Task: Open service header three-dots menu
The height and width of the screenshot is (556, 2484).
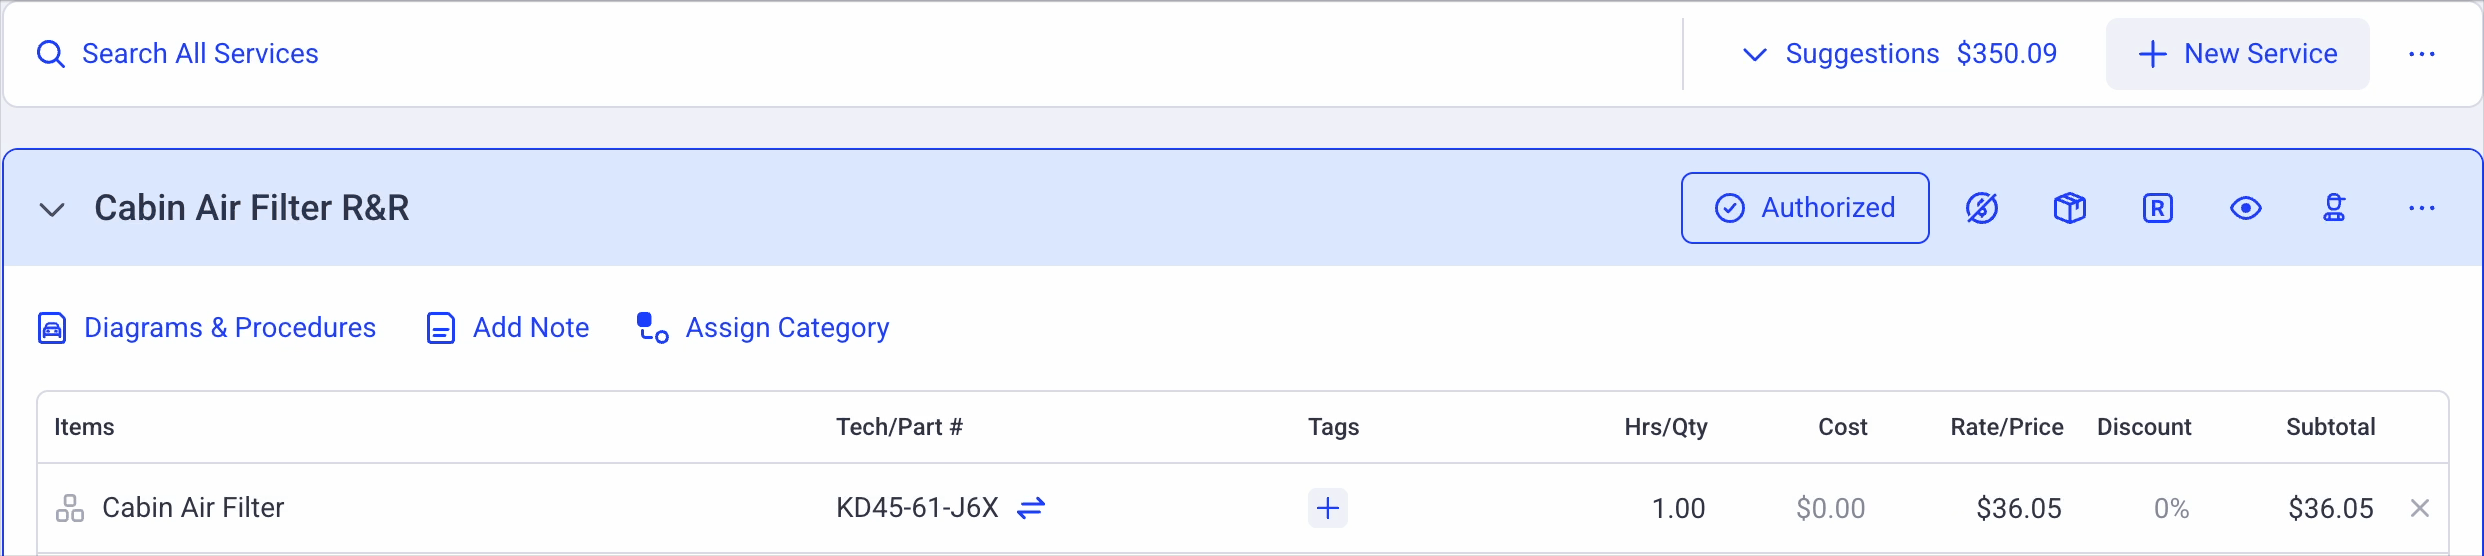Action: (2422, 208)
